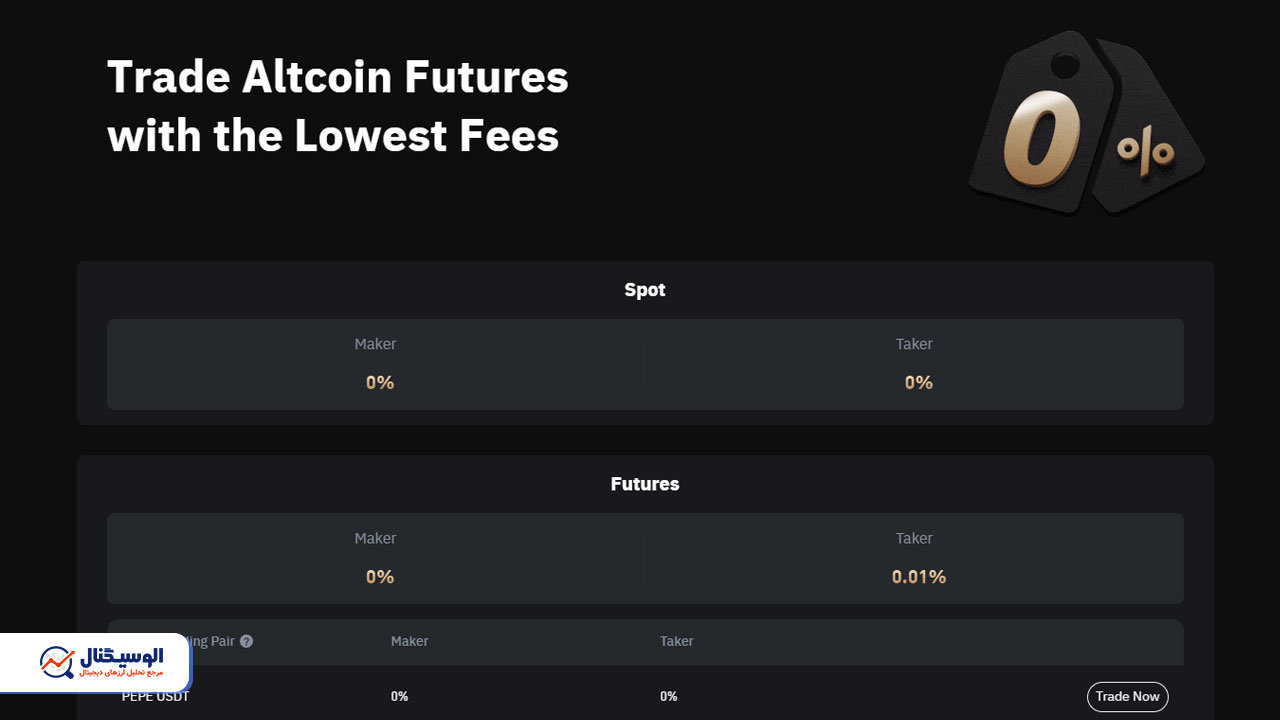The width and height of the screenshot is (1280, 720).
Task: Click the Trade Altcoin Futures headline text
Action: click(338, 77)
